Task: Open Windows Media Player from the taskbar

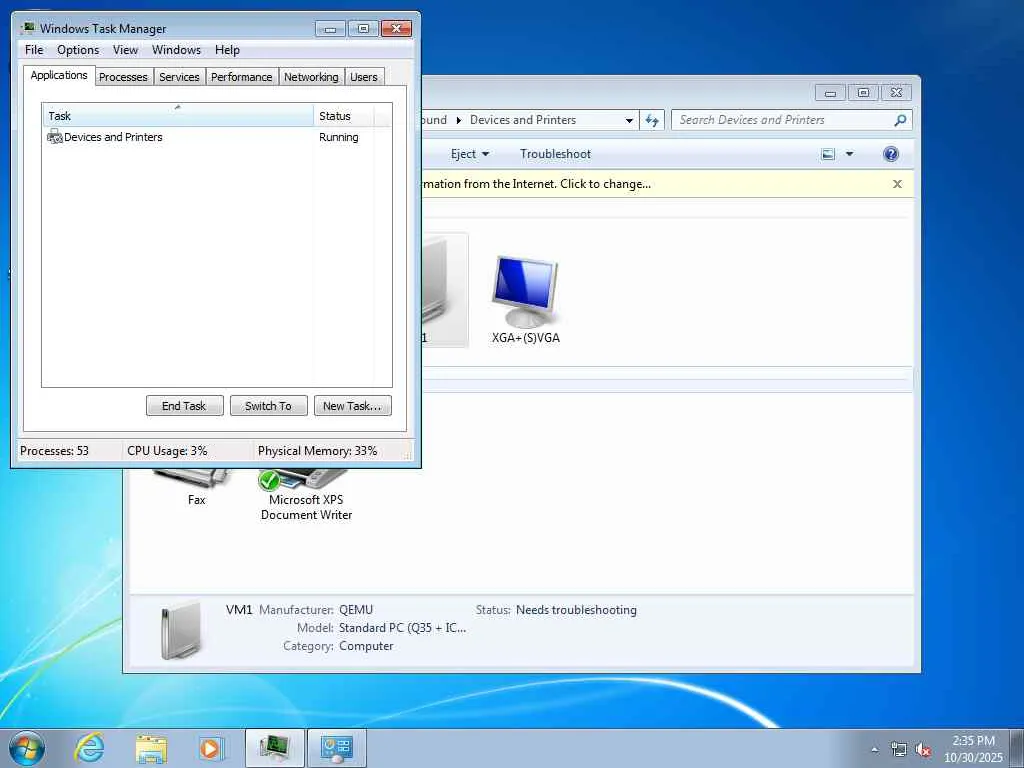Action: coord(211,748)
